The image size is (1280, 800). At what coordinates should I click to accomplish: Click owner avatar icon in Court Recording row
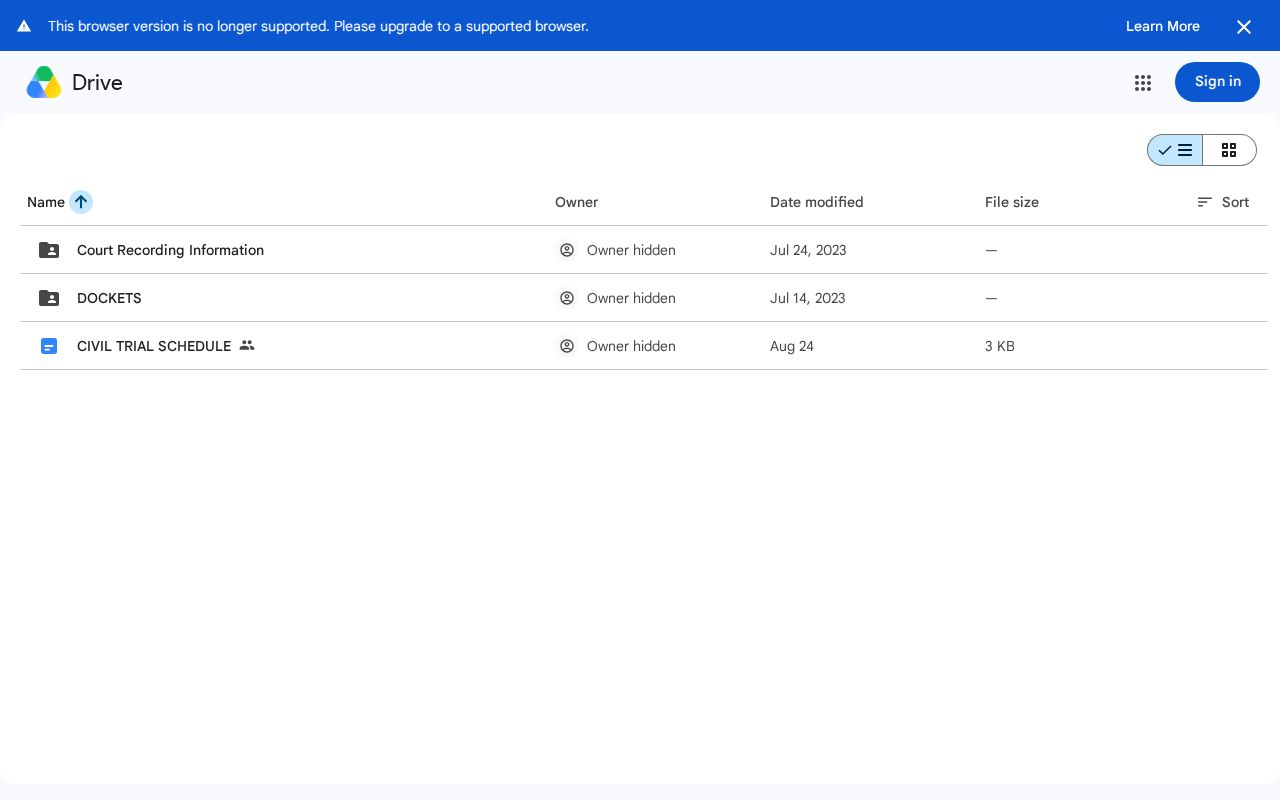point(567,250)
